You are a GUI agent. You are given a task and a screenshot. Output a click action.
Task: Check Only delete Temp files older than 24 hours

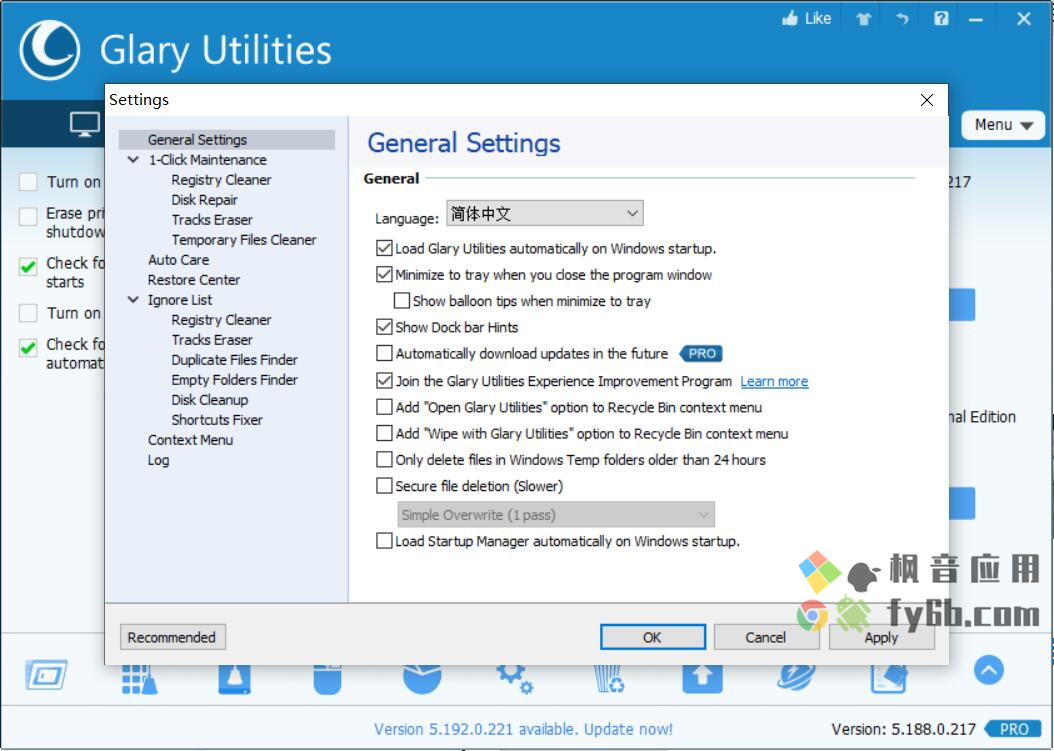(384, 460)
